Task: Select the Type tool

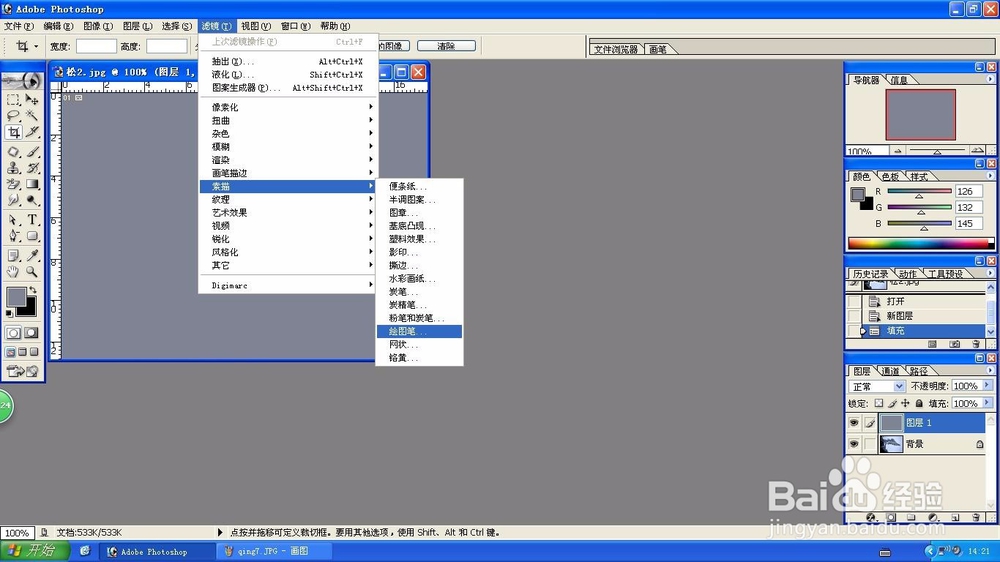Action: [x=32, y=220]
